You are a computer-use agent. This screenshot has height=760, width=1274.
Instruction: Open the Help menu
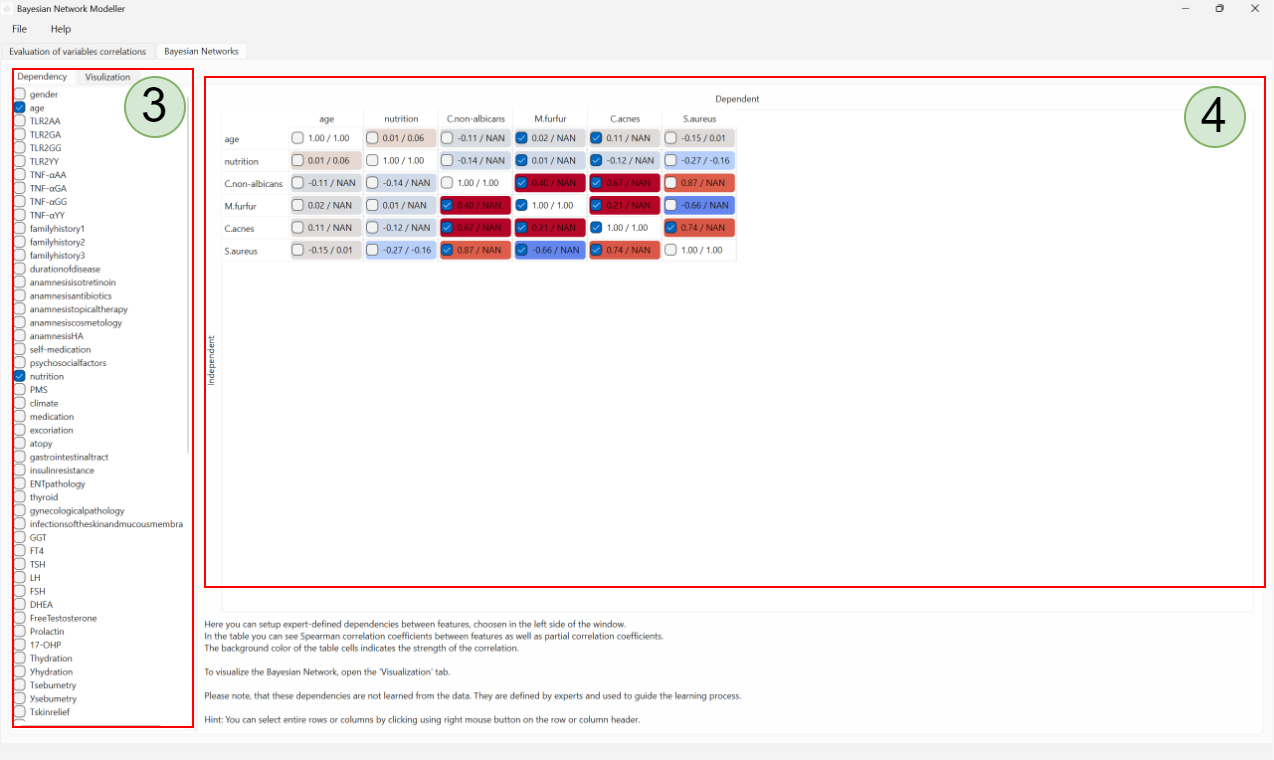coord(60,29)
